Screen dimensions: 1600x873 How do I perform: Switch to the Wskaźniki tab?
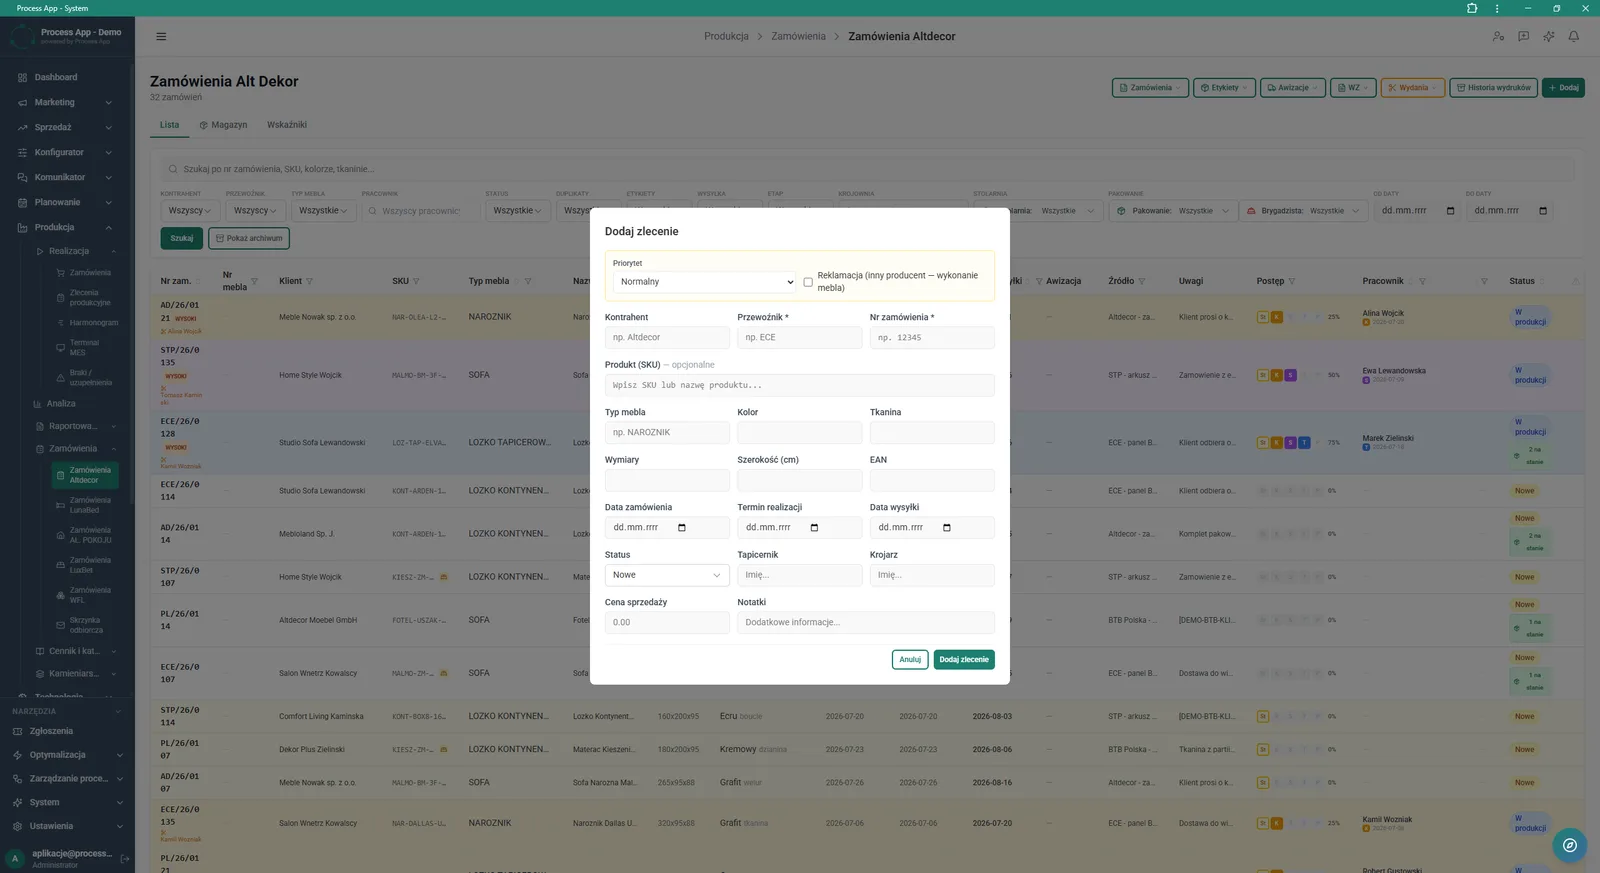tap(286, 125)
